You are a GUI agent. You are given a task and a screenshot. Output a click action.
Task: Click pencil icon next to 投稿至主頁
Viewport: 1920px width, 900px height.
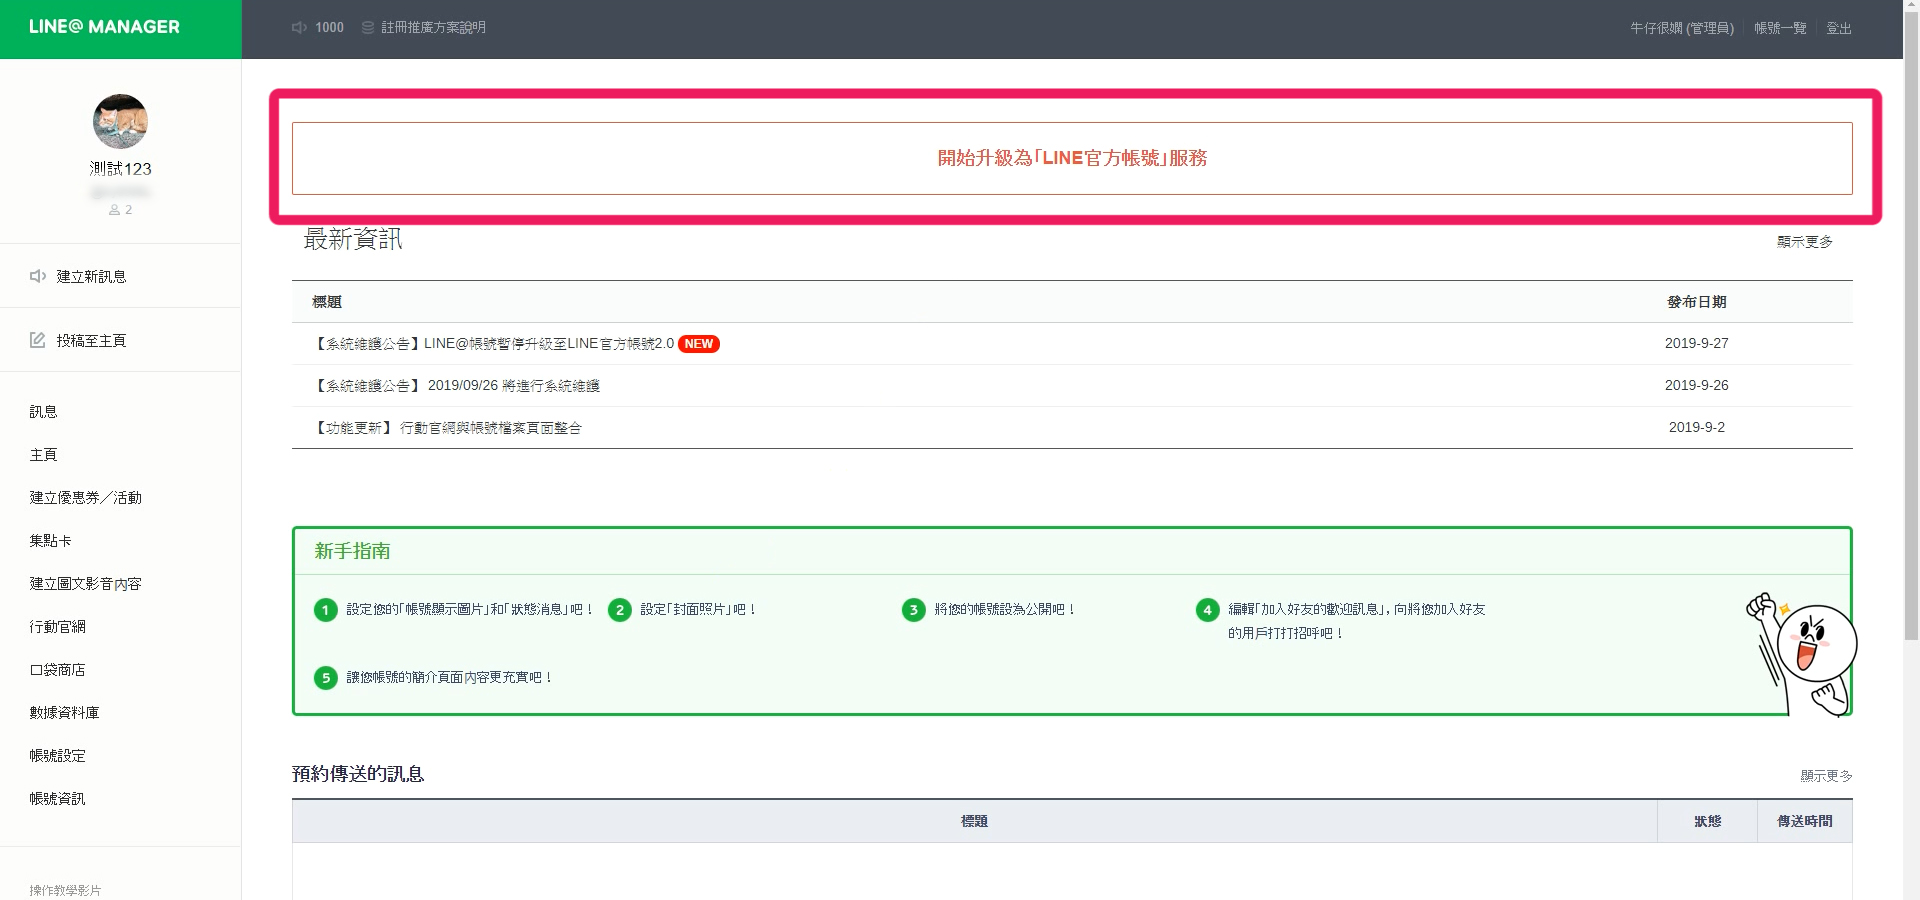38,340
